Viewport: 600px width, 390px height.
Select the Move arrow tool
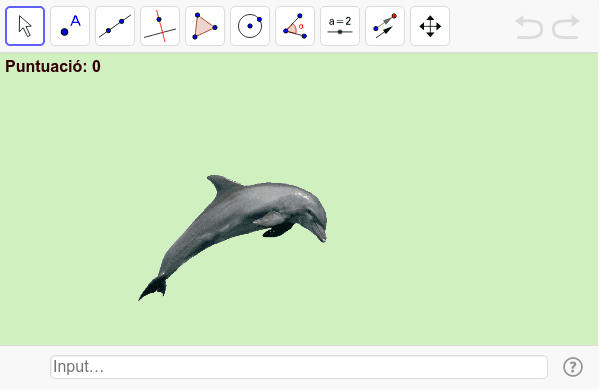coord(25,26)
